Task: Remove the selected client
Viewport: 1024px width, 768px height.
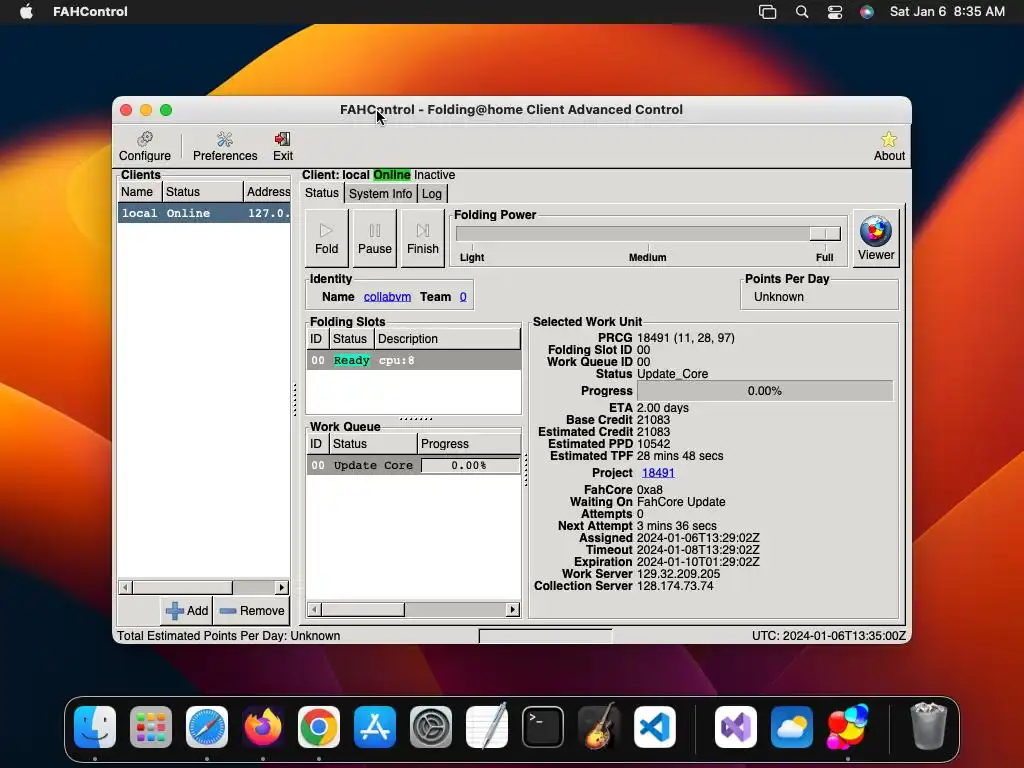Action: click(252, 611)
